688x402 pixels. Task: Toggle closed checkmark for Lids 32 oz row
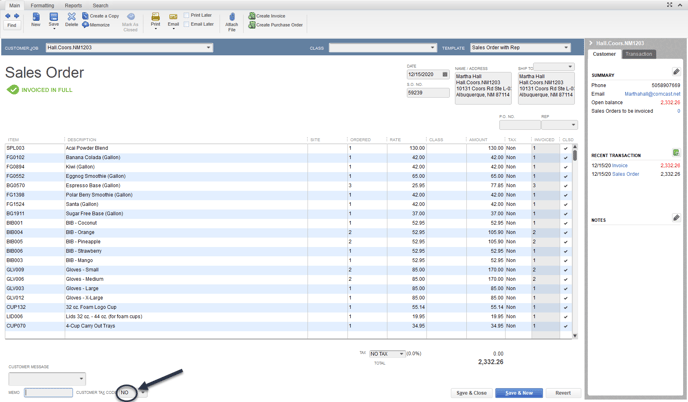[x=566, y=317]
